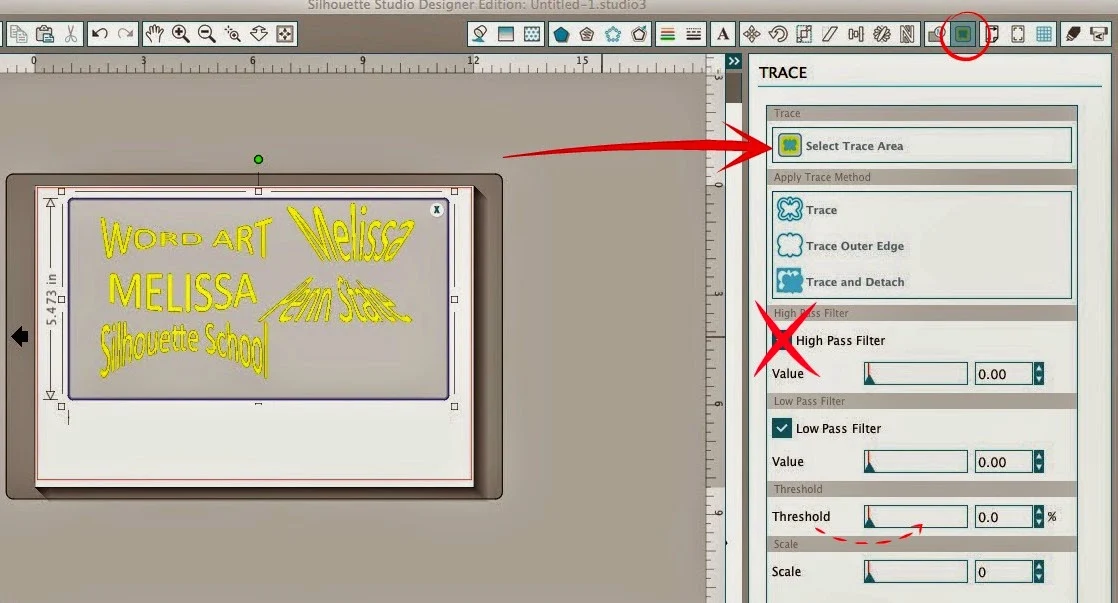Open the Grid settings icon
Viewport: 1118px width, 603px height.
pos(1044,34)
